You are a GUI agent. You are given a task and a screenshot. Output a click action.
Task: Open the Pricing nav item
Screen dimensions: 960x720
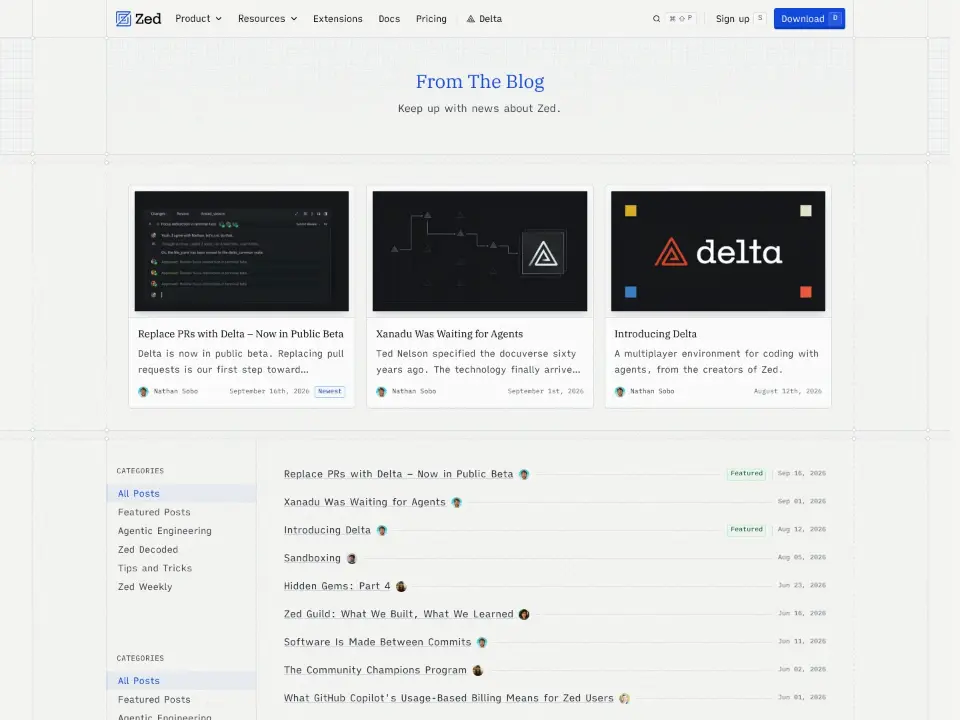(431, 19)
